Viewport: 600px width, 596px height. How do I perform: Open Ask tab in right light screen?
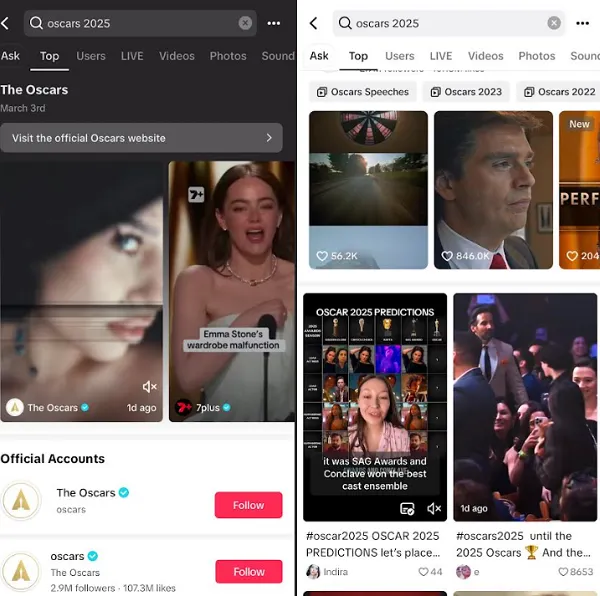click(x=319, y=56)
